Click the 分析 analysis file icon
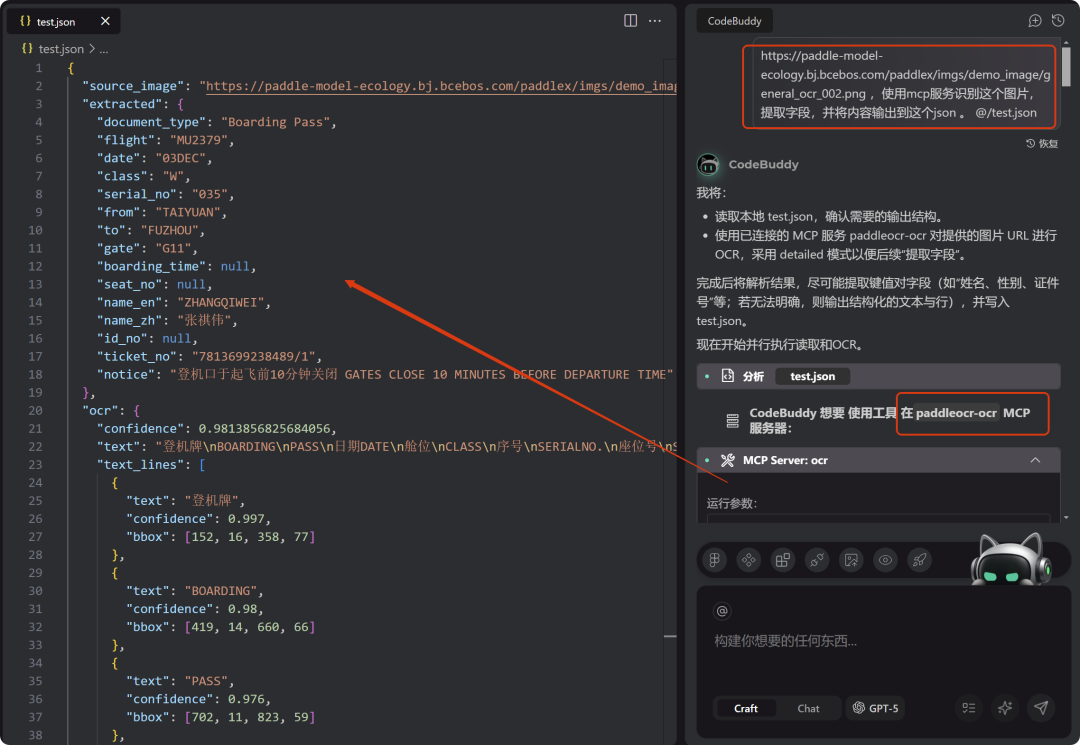 click(x=727, y=376)
